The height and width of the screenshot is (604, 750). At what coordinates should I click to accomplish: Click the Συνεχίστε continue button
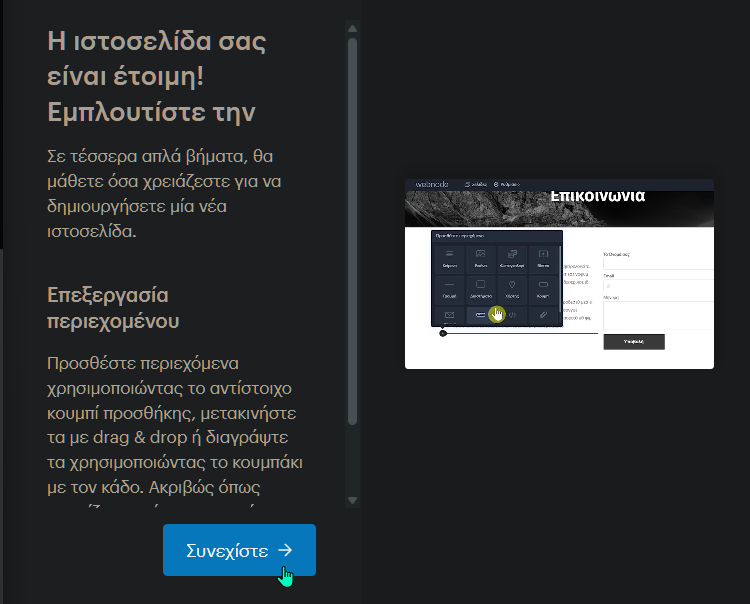(239, 550)
